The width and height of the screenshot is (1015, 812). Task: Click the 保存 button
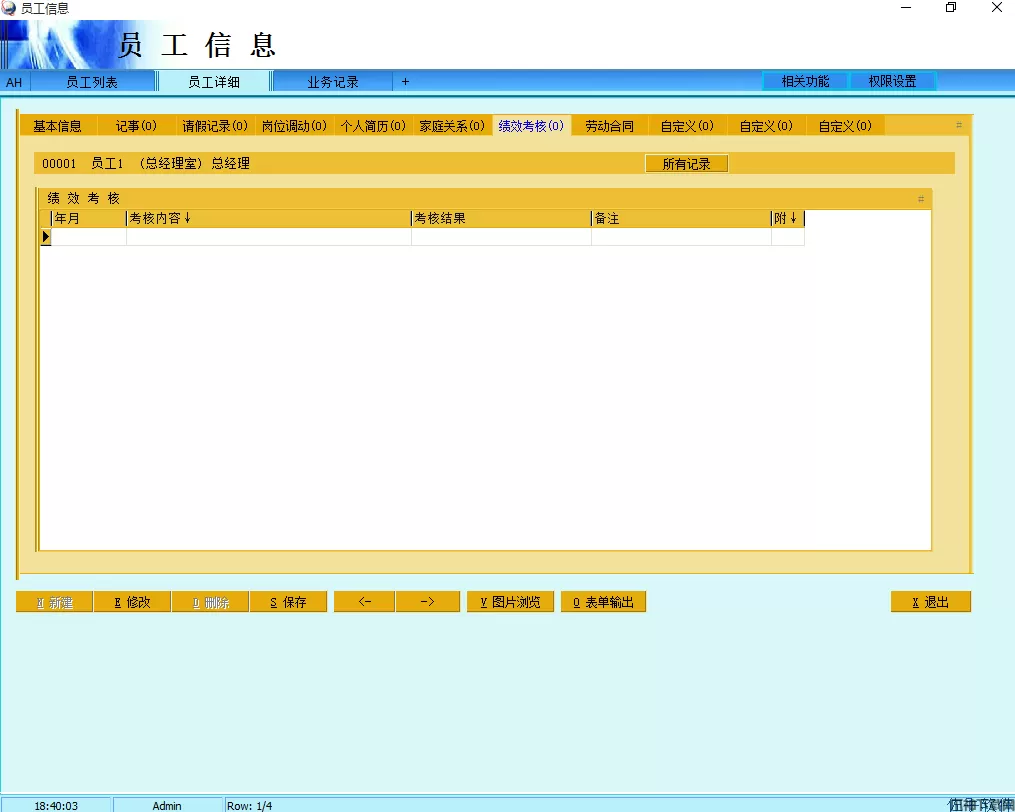(x=288, y=602)
